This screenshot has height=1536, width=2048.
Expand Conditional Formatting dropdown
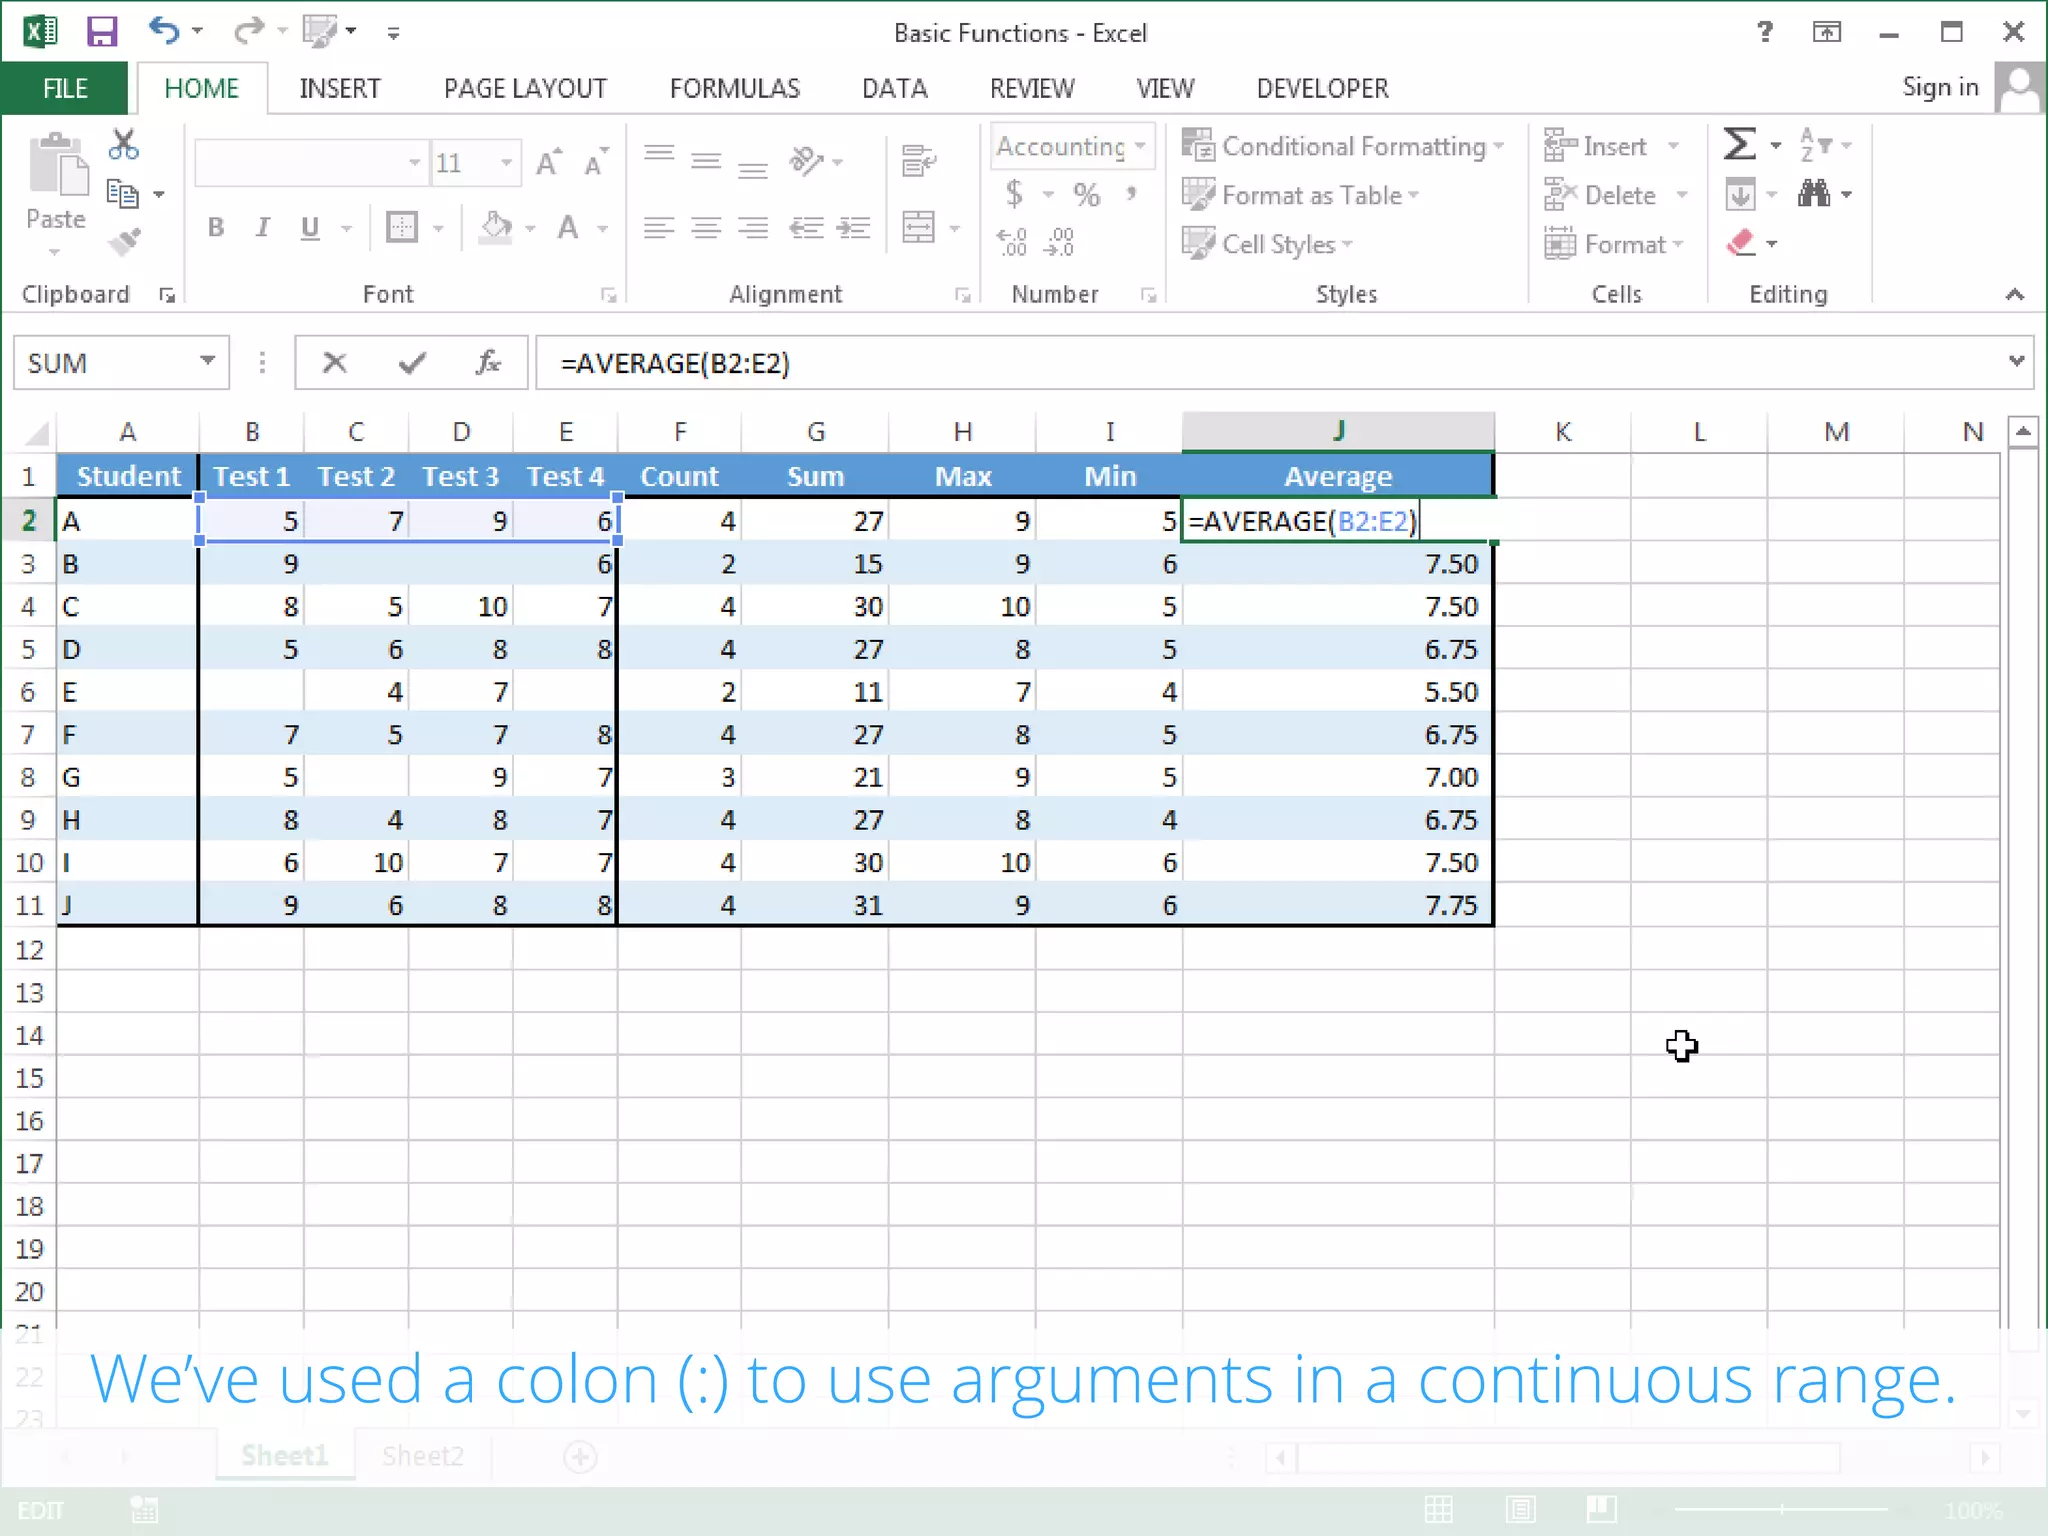click(1498, 146)
